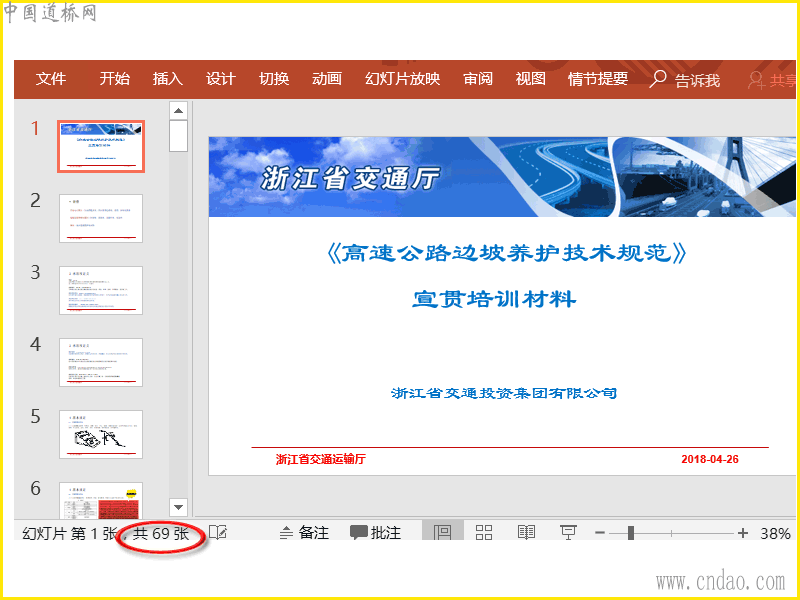Screen dimensions: 800x600
Task: Open the 动画 (Animations) tab
Action: click(327, 79)
